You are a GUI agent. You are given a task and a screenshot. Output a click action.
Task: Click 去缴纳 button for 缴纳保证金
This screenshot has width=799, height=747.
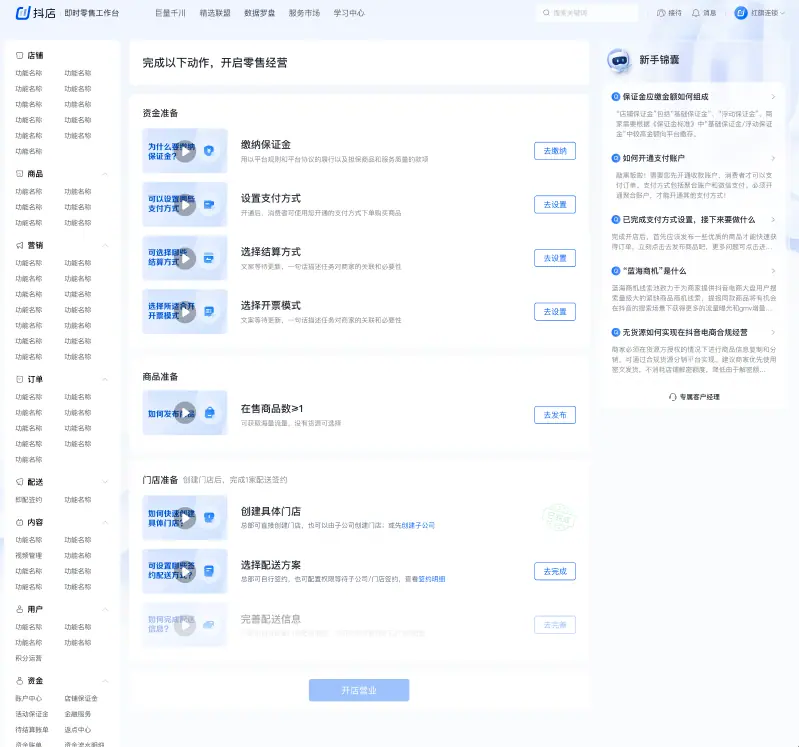(x=555, y=151)
